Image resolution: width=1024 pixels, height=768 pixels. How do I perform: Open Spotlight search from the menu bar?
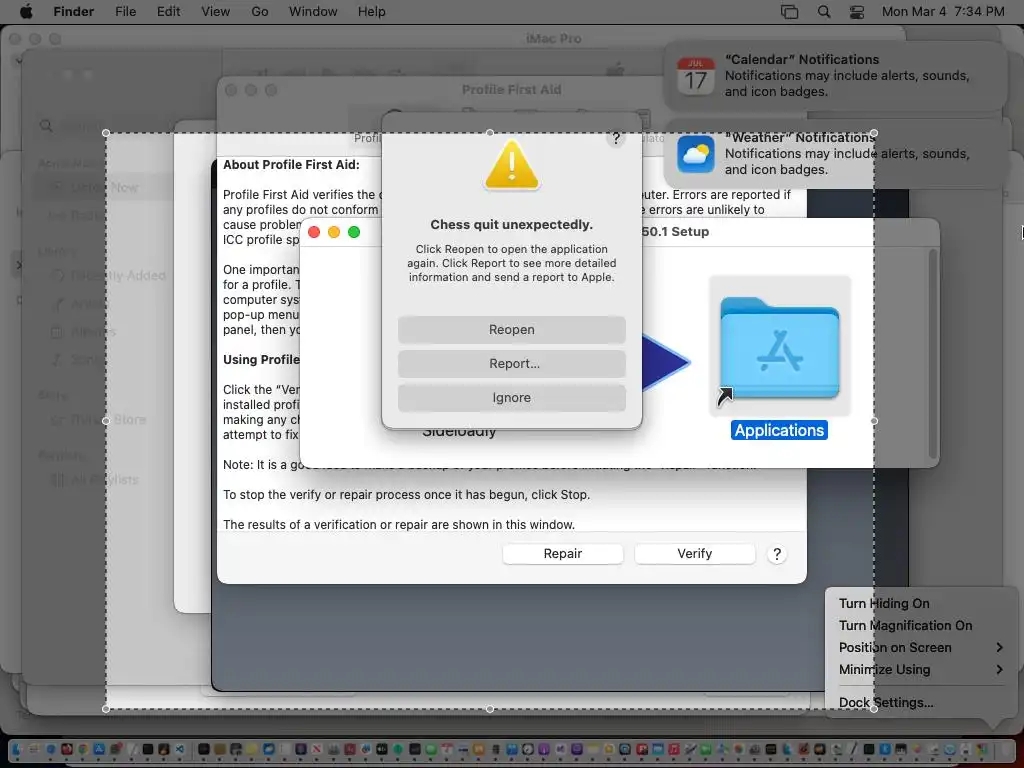point(824,12)
